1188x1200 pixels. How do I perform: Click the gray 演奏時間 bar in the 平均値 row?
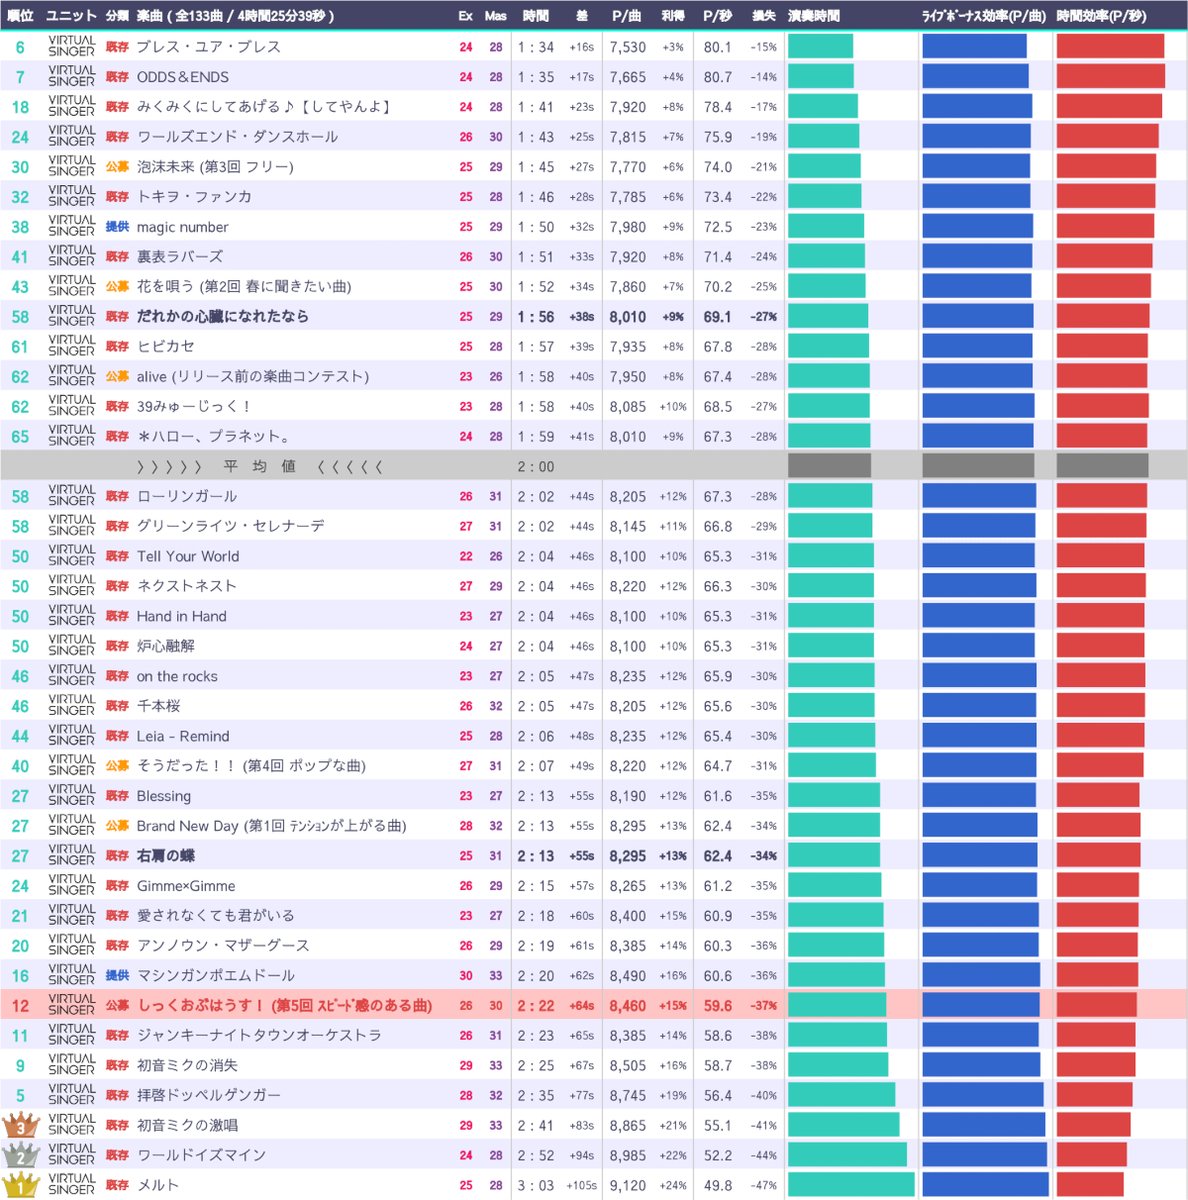point(829,466)
